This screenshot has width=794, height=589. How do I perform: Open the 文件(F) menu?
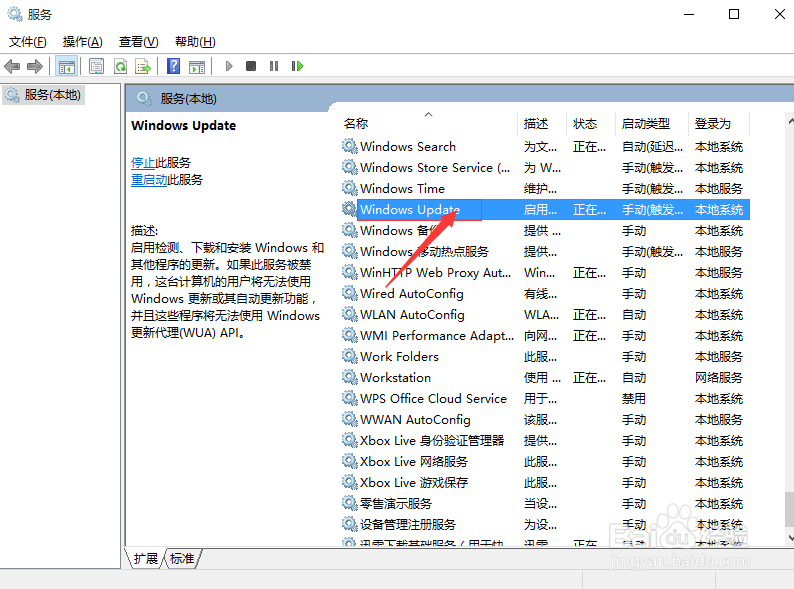pos(27,42)
